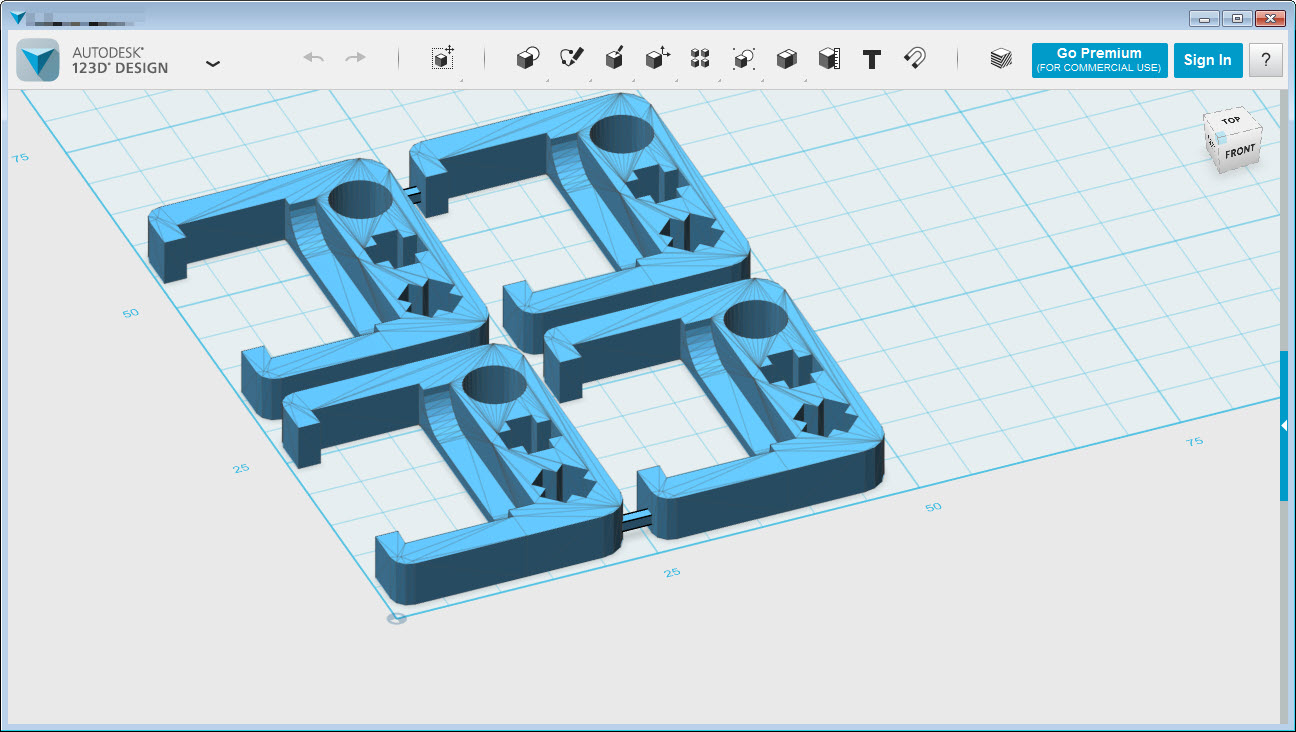
Task: Open the Transform tool
Action: (x=443, y=58)
